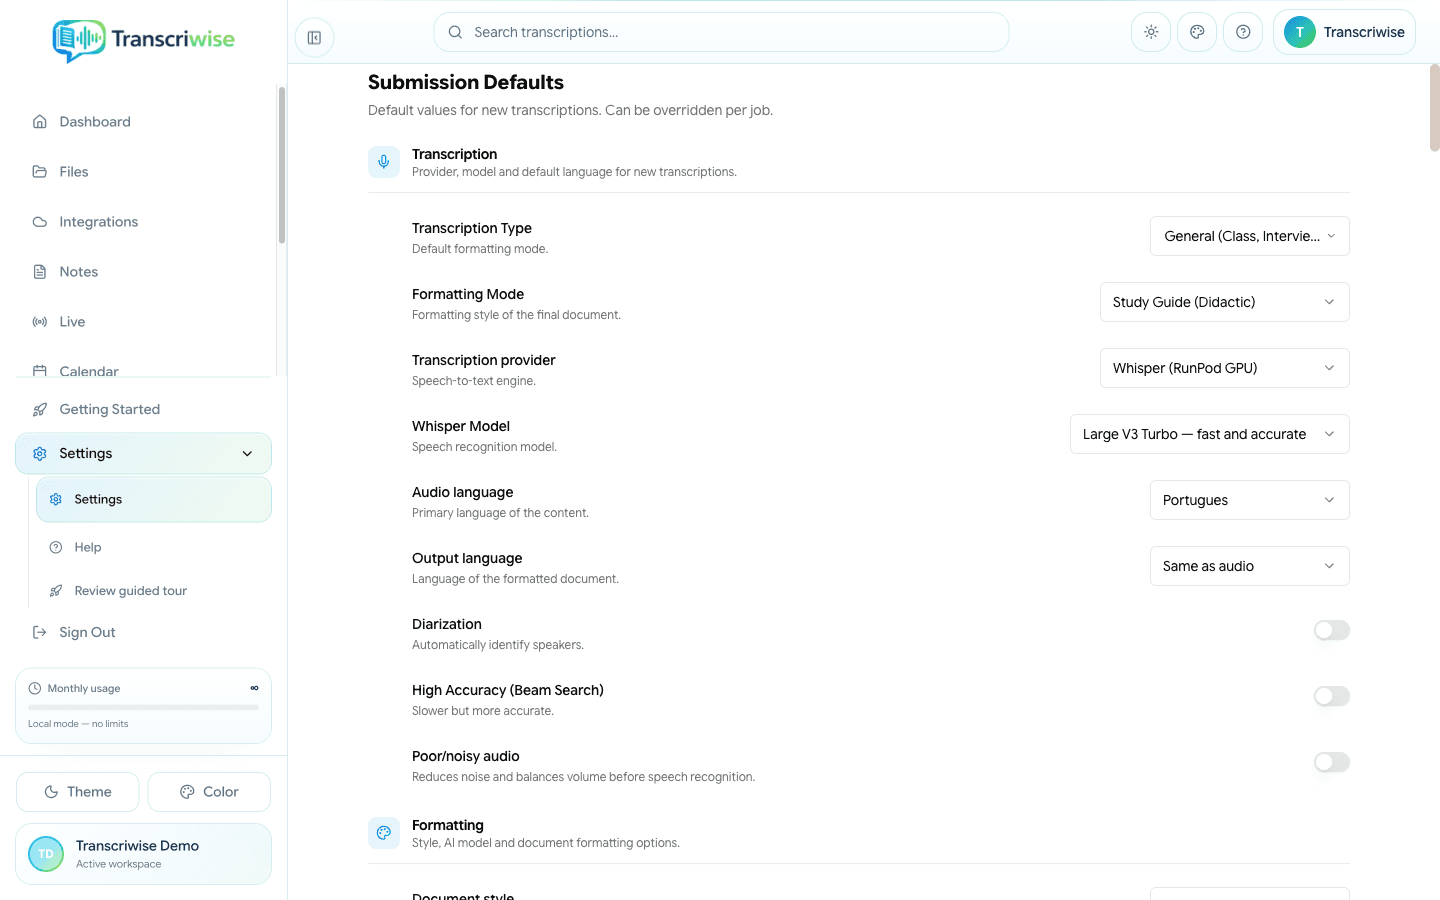The height and width of the screenshot is (900, 1440).
Task: Open the Live page
Action: point(143,322)
